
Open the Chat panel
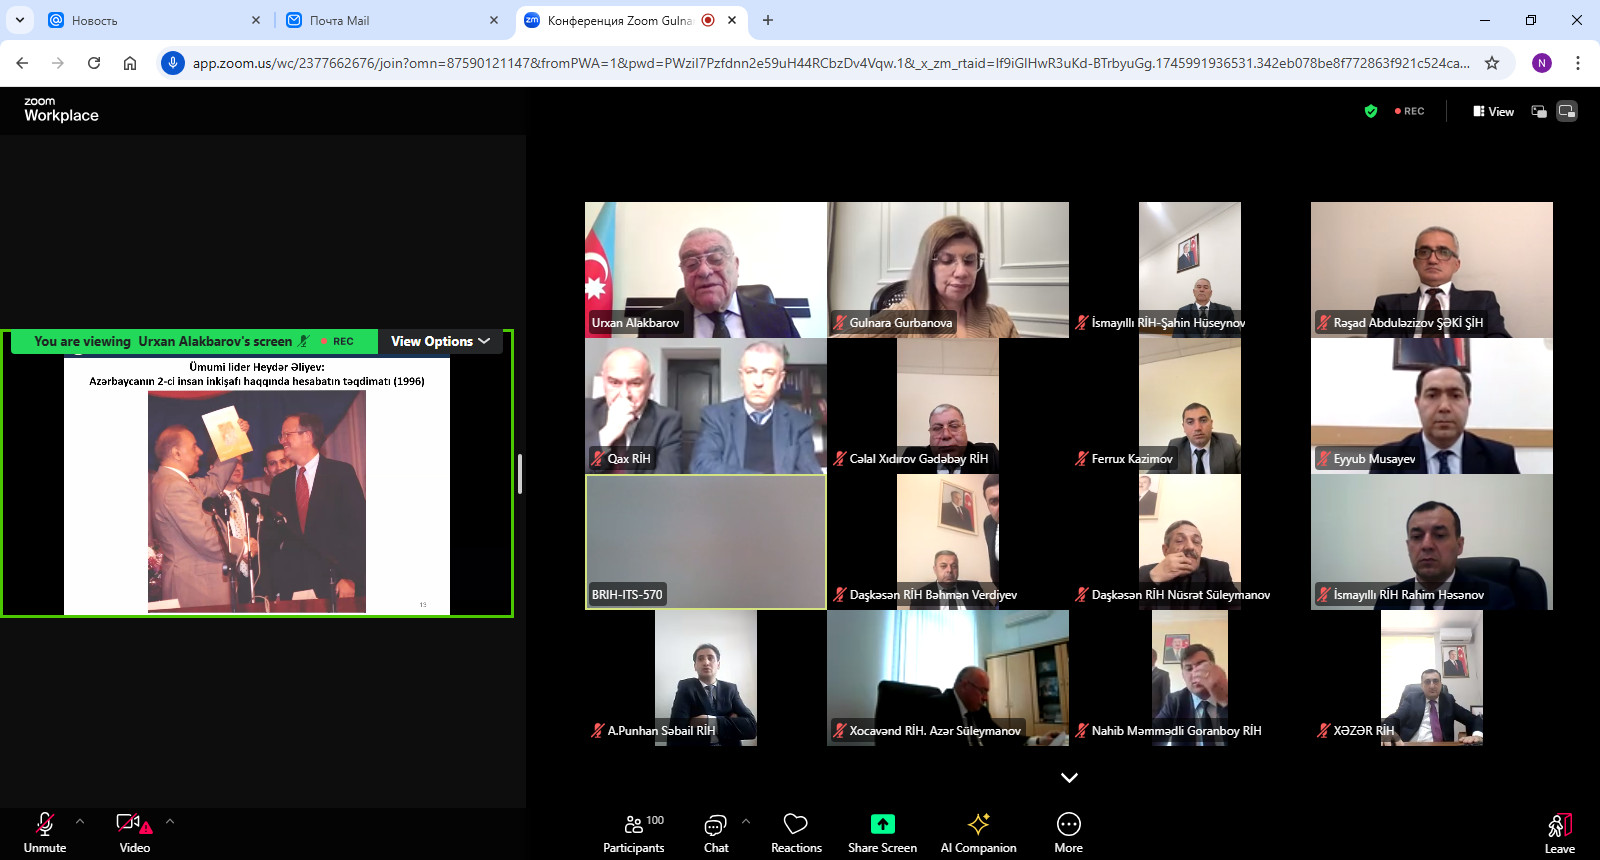pos(716,833)
